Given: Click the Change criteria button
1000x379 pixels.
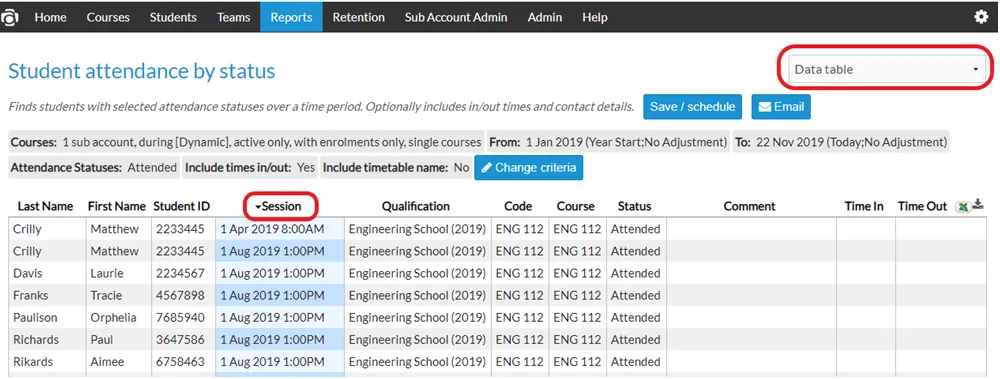Looking at the screenshot, I should pos(528,168).
